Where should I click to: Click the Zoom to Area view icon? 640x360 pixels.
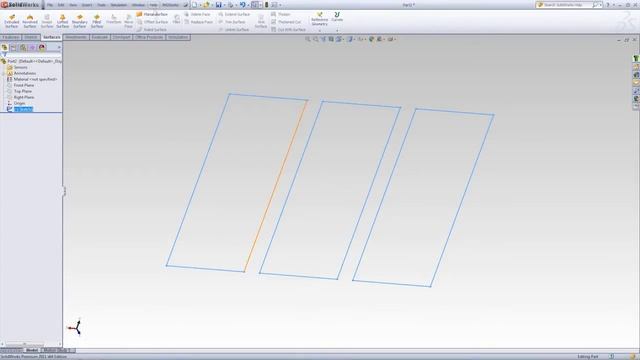(x=316, y=39)
